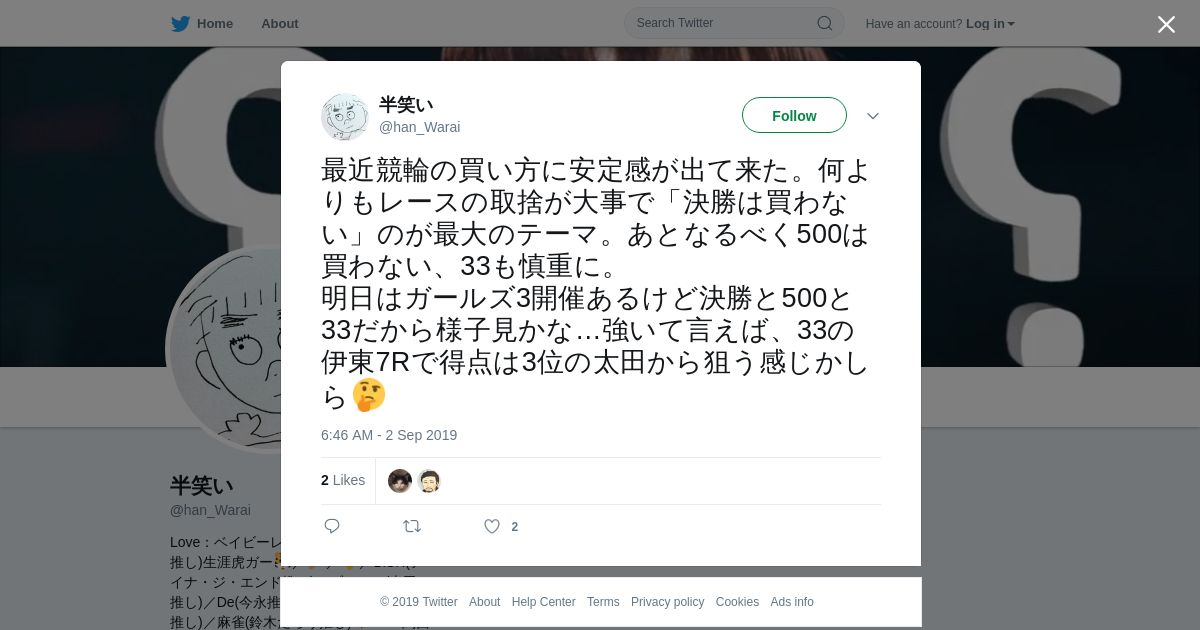Open the tweet author's avatar in dialog
This screenshot has height=630, width=1200.
point(345,117)
